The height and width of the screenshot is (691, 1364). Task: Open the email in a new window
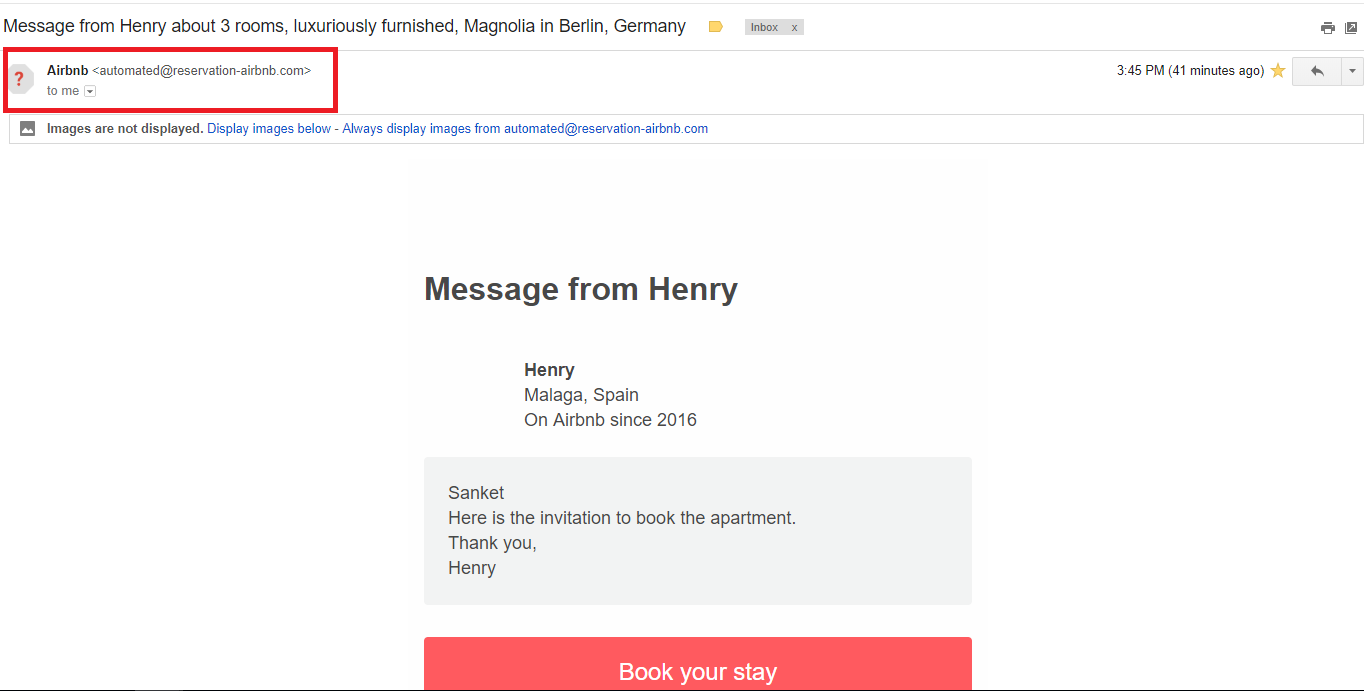[x=1351, y=28]
